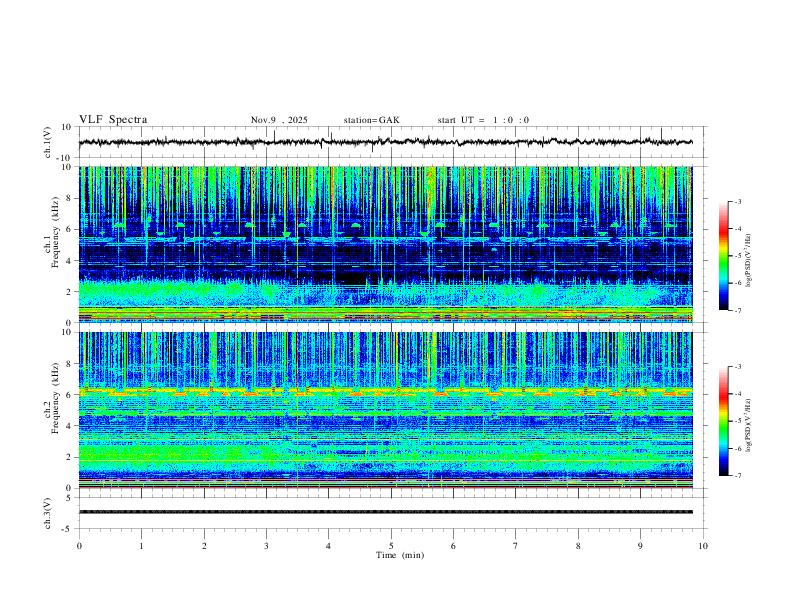792x612 pixels.
Task: Click the "9" tick on the Time axis
Action: pos(640,546)
